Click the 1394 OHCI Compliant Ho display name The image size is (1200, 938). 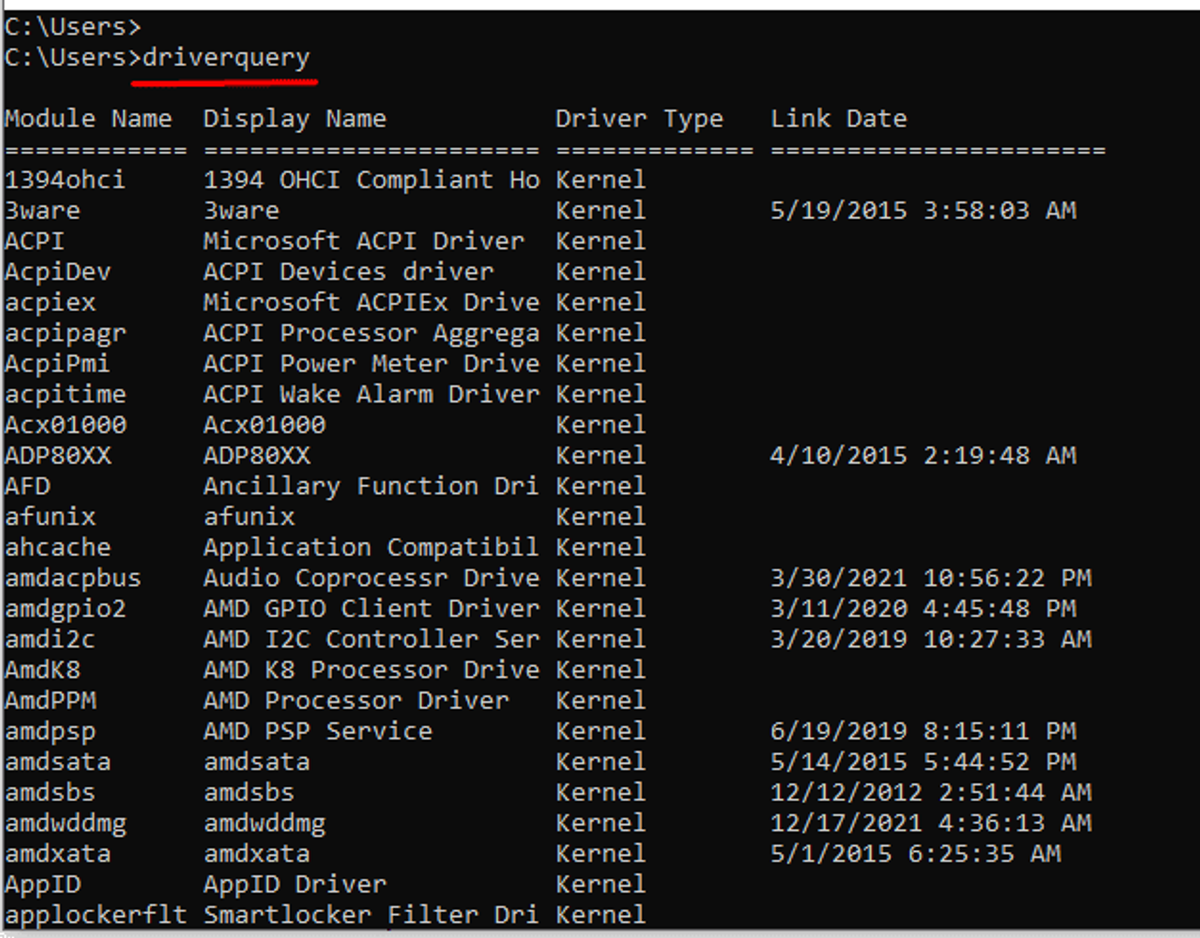(x=371, y=180)
